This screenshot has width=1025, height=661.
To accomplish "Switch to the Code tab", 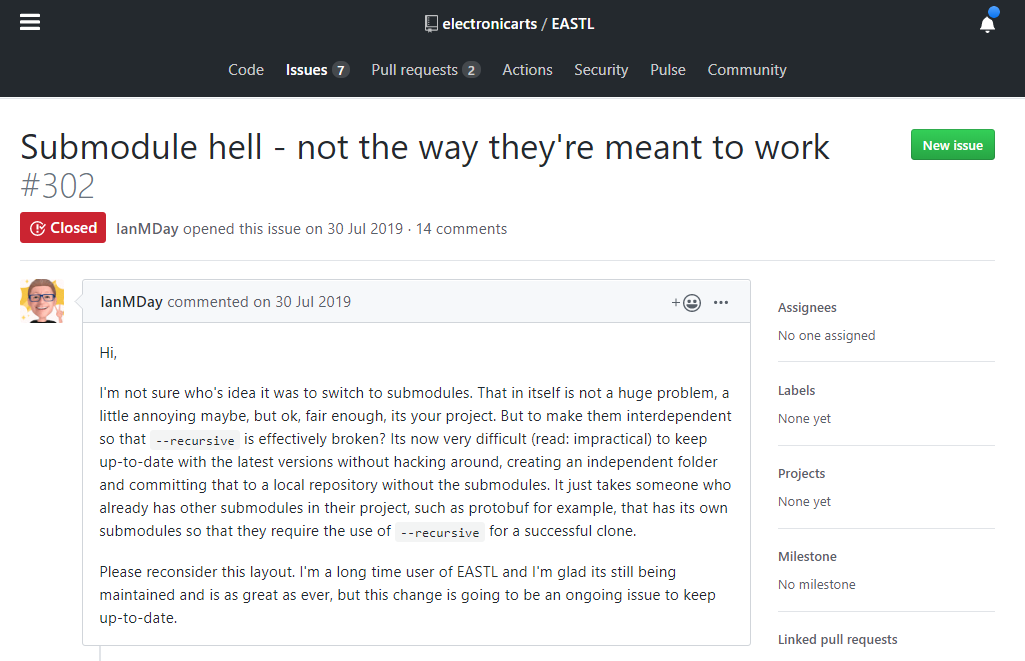I will point(246,70).
